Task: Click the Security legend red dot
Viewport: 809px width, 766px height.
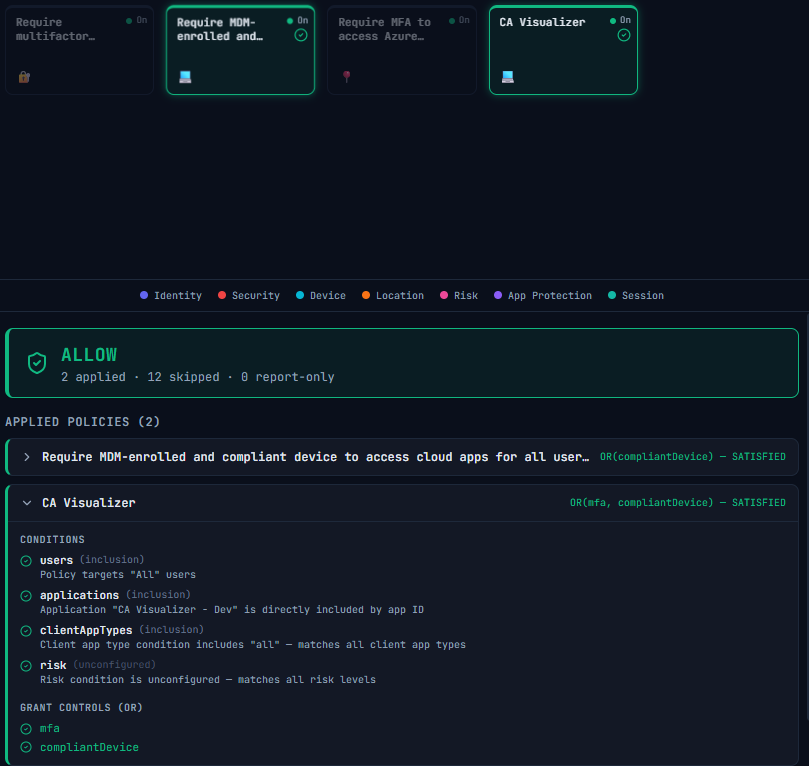Action: click(222, 295)
